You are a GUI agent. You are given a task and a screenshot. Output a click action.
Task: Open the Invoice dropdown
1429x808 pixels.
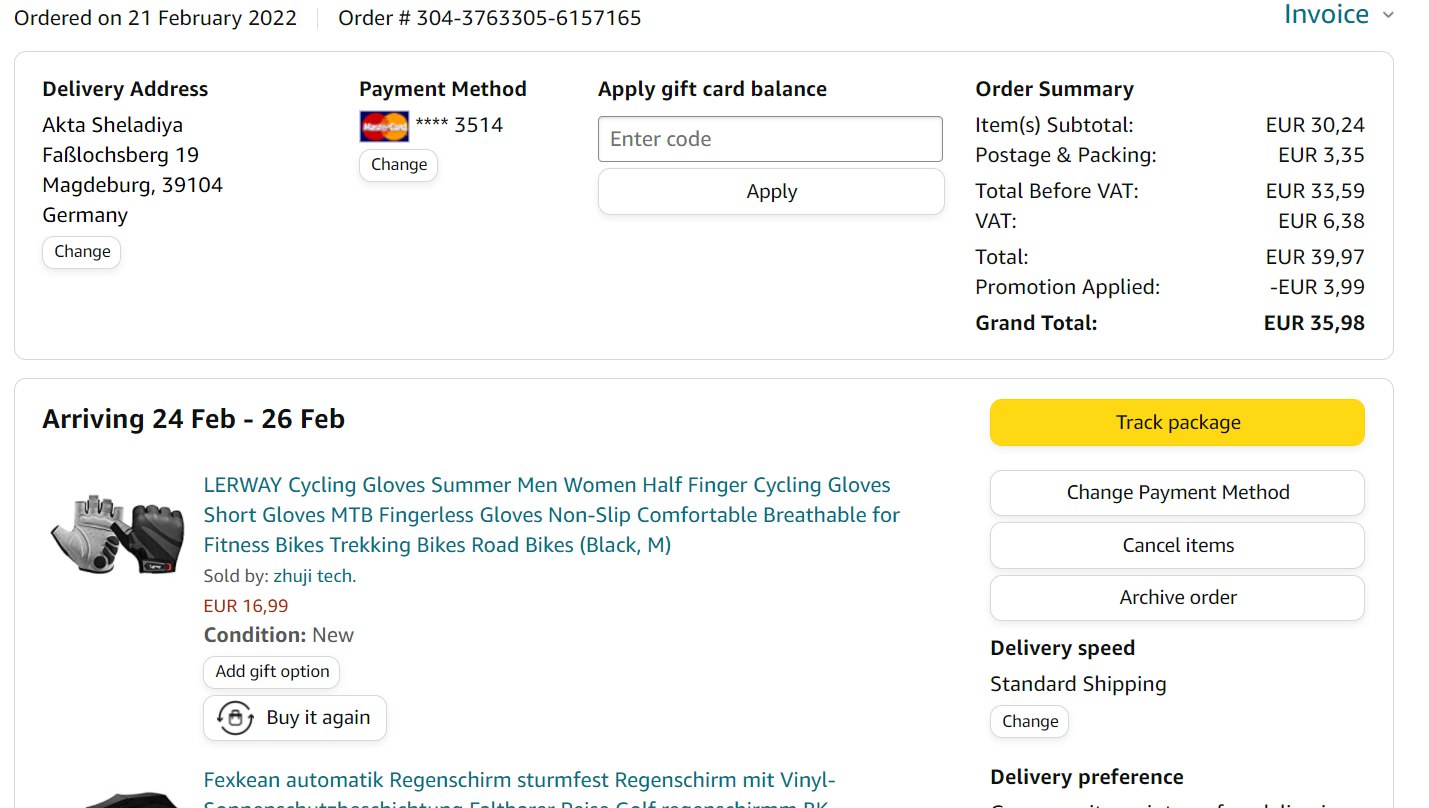click(1326, 15)
